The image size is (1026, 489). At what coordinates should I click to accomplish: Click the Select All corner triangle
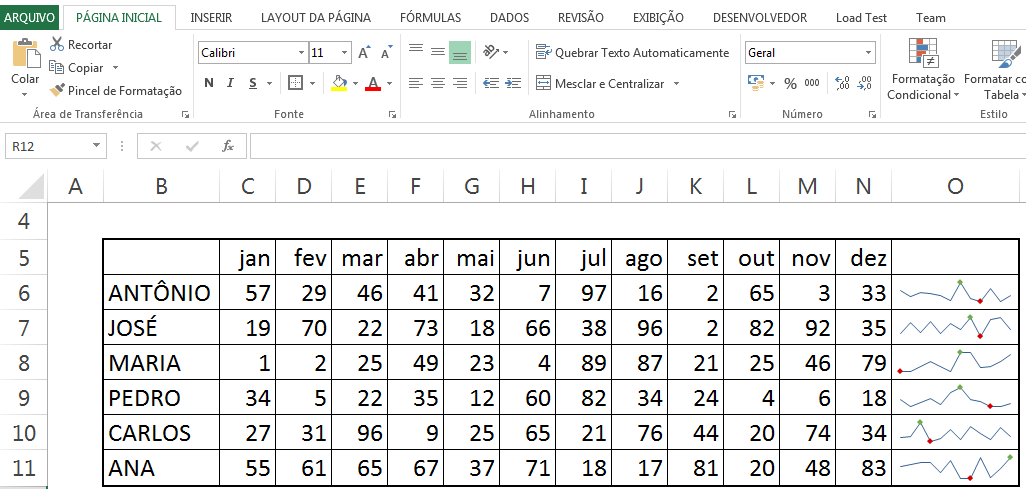click(x=31, y=187)
